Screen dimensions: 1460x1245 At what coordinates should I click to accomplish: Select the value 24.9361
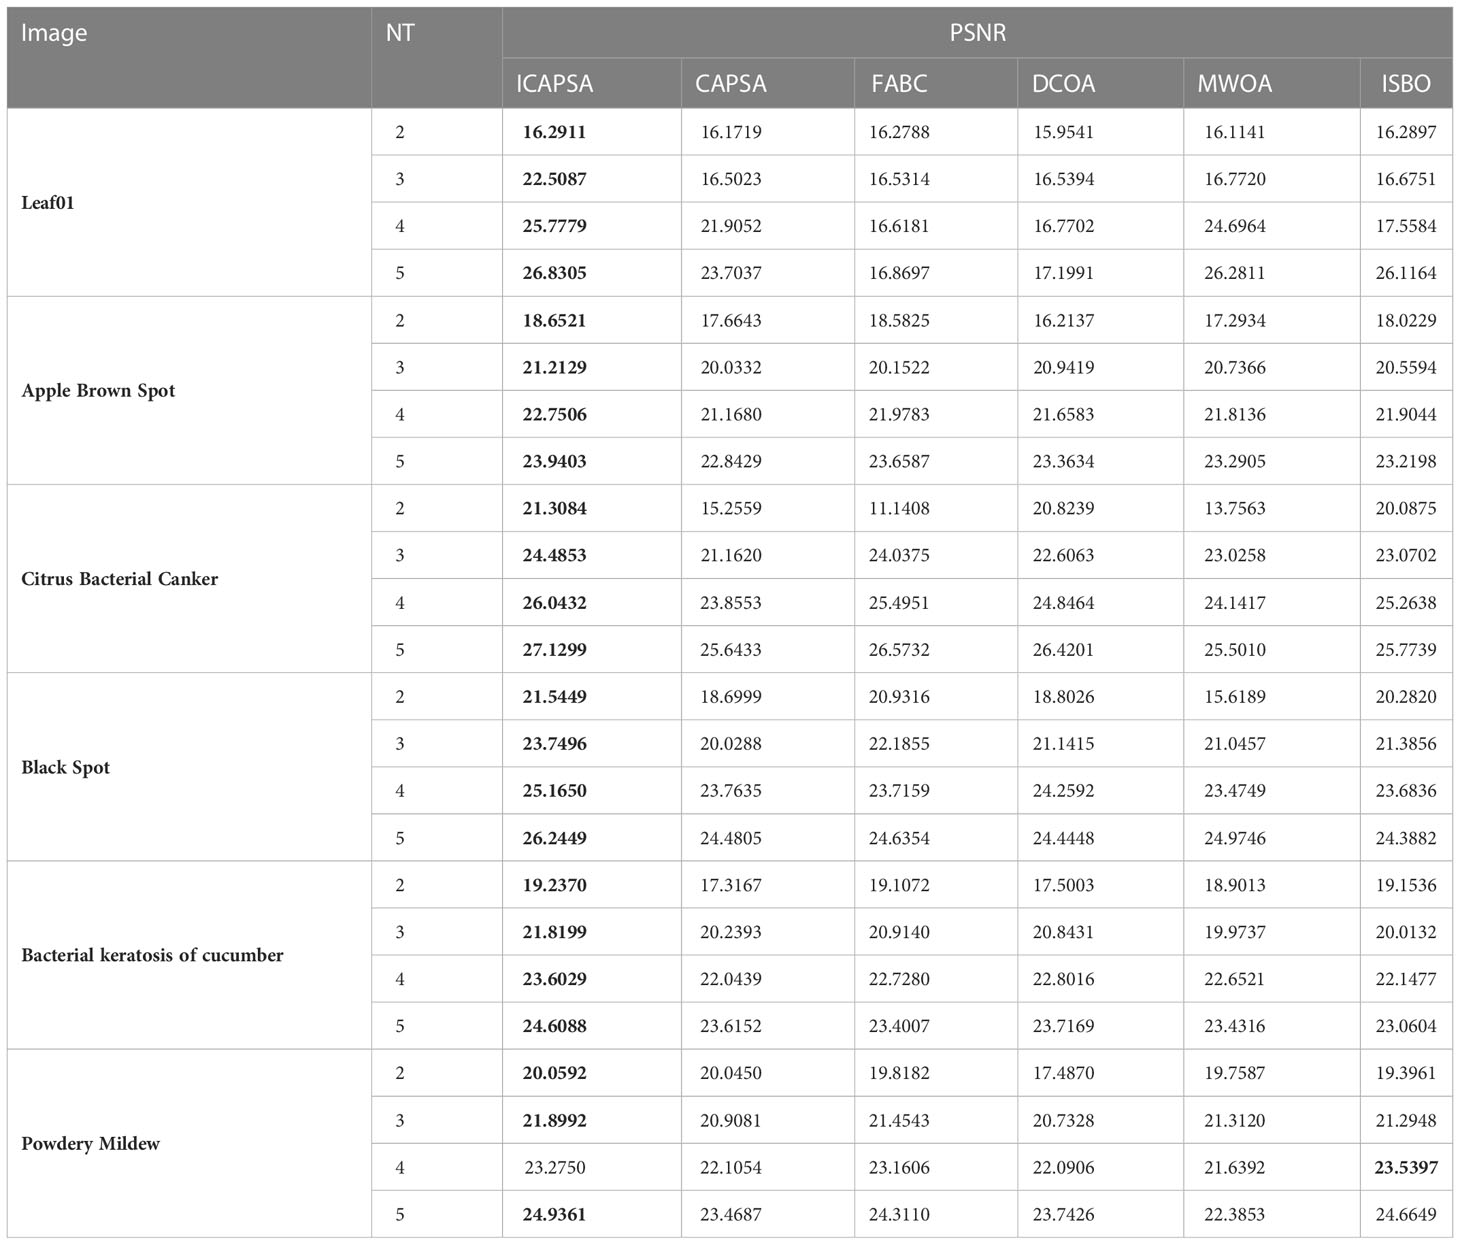[554, 1215]
